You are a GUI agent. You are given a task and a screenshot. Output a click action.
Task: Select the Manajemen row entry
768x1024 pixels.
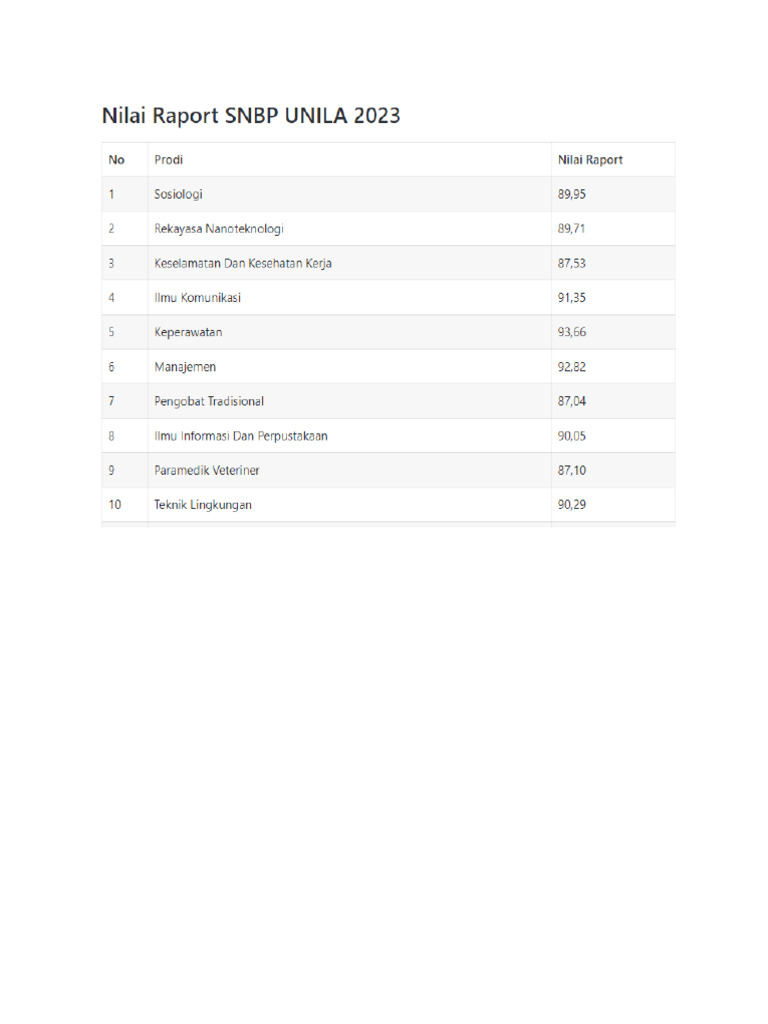[185, 367]
